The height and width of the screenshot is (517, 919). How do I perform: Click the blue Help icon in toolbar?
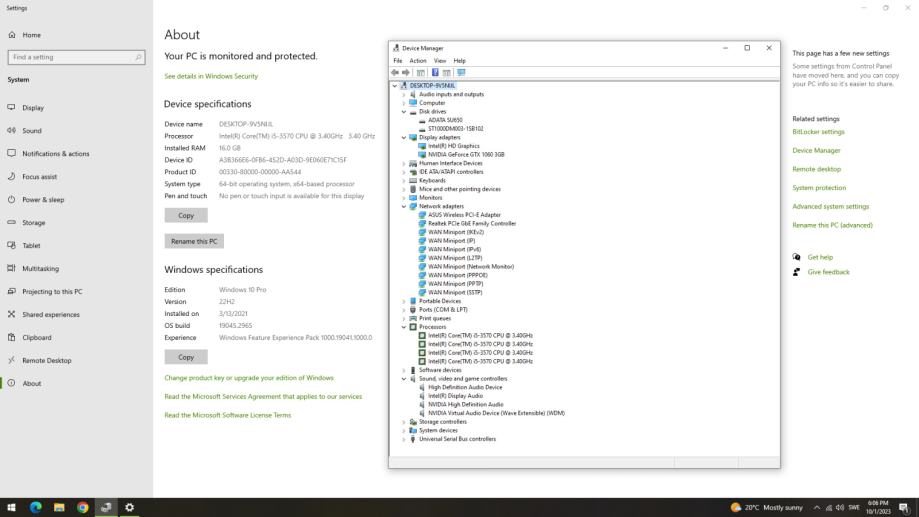[x=435, y=73]
